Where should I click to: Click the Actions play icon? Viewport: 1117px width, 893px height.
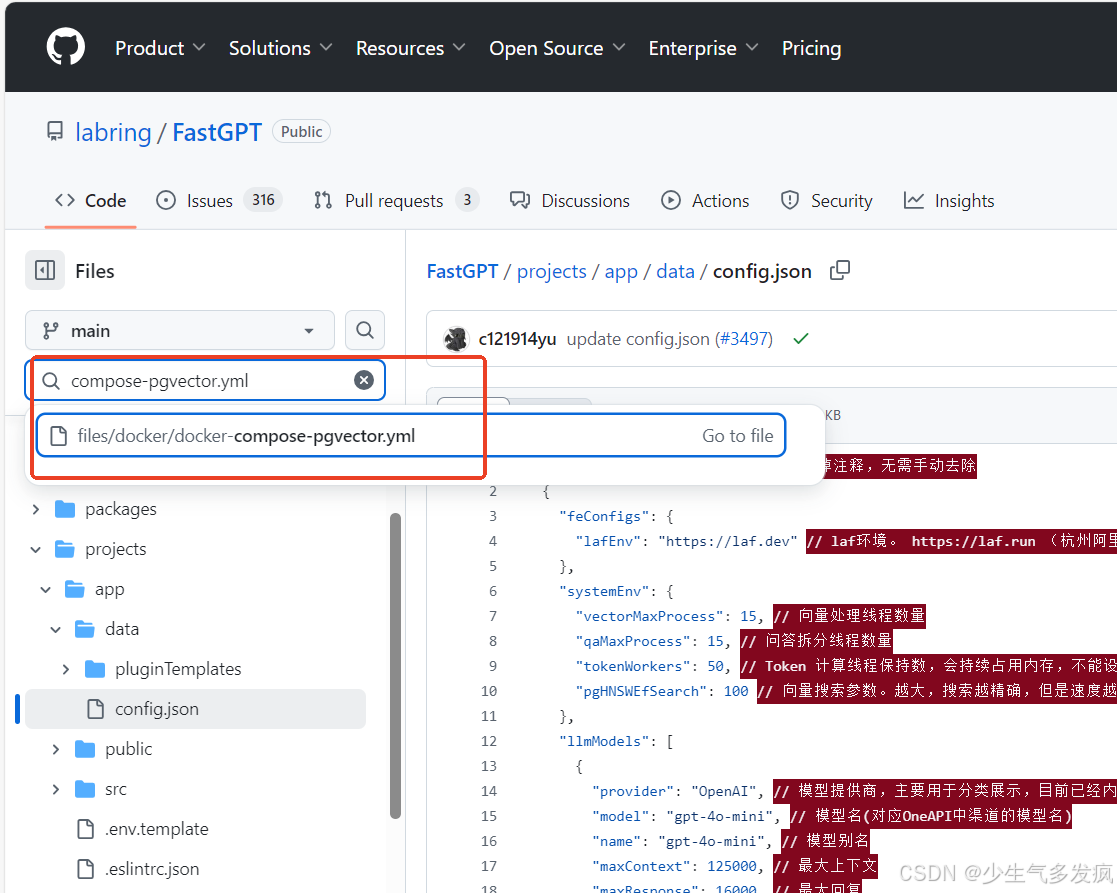(x=670, y=201)
